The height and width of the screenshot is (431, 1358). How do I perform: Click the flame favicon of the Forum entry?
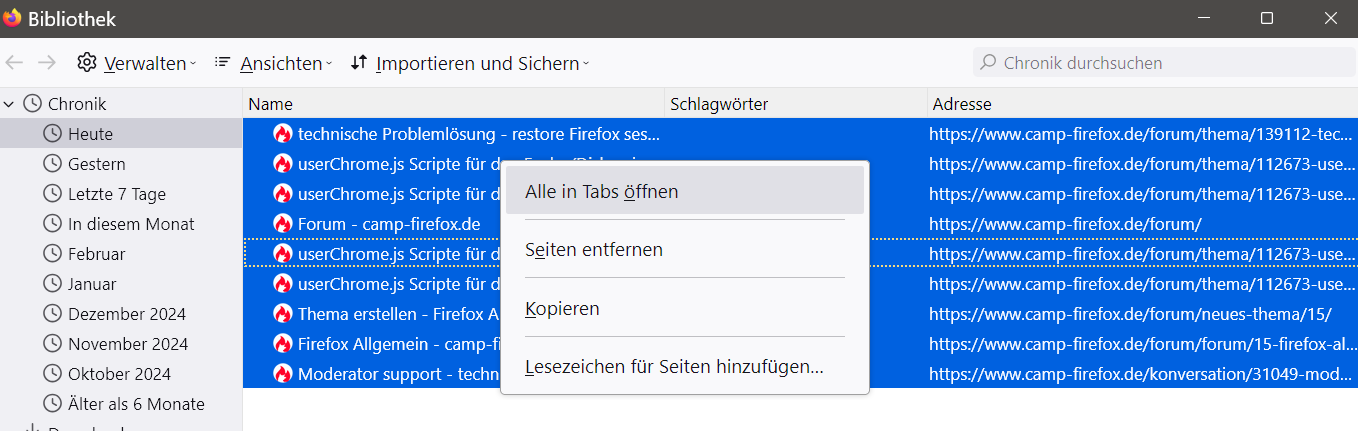point(283,224)
